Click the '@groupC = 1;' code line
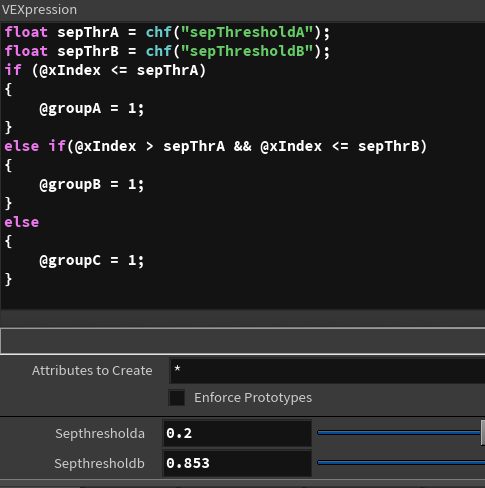 92,260
